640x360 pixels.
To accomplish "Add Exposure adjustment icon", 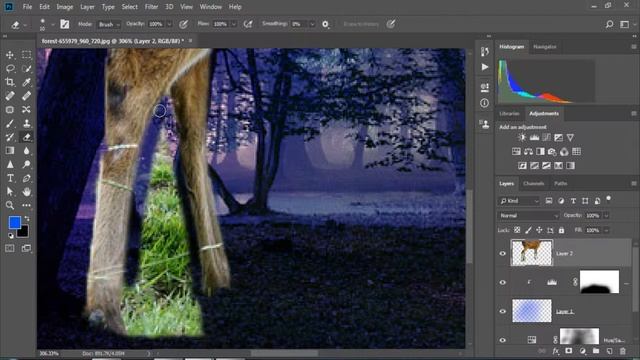I will point(558,138).
